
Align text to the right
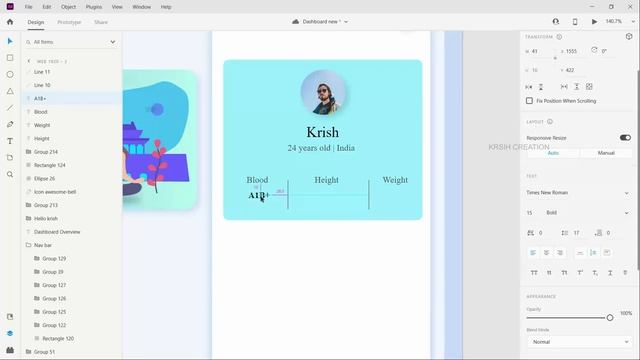click(560, 253)
